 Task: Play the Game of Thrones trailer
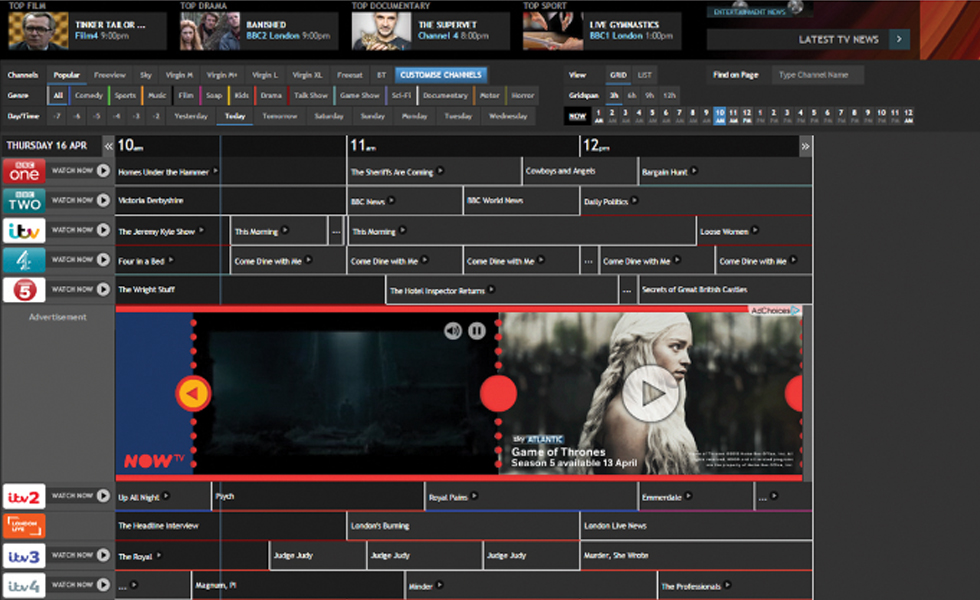(650, 394)
